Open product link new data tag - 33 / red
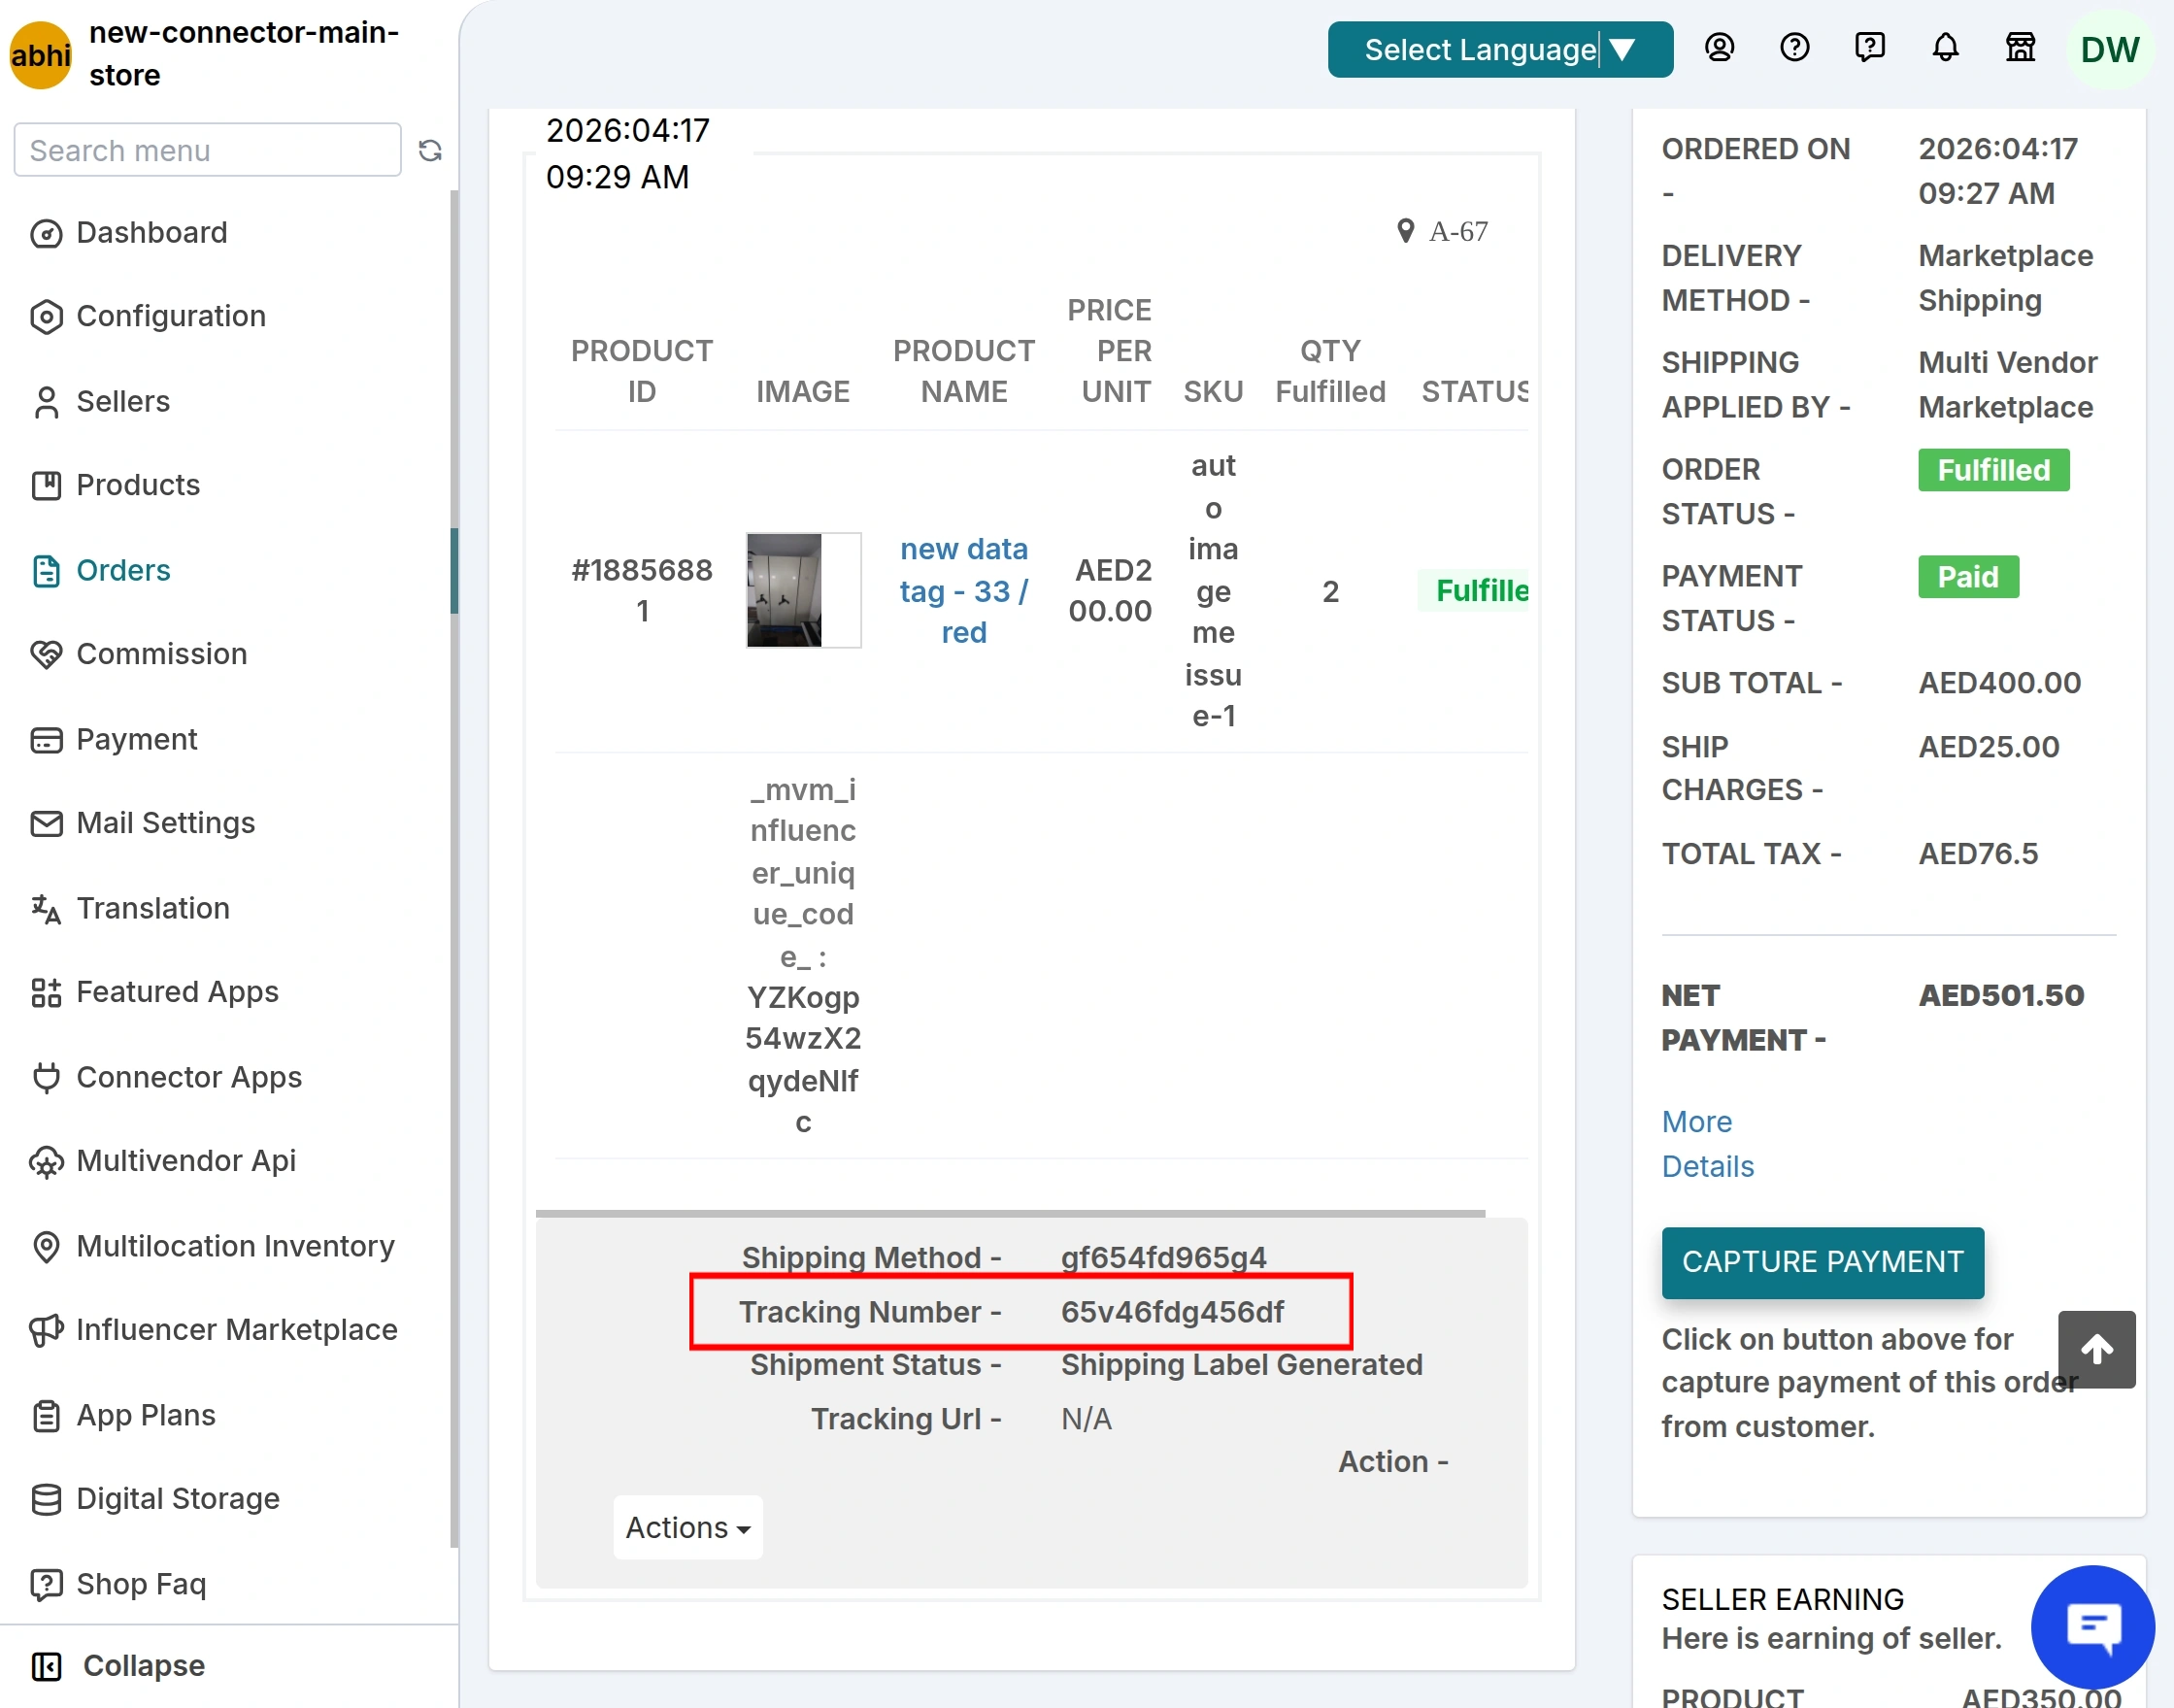Image resolution: width=2174 pixels, height=1708 pixels. coord(963,590)
